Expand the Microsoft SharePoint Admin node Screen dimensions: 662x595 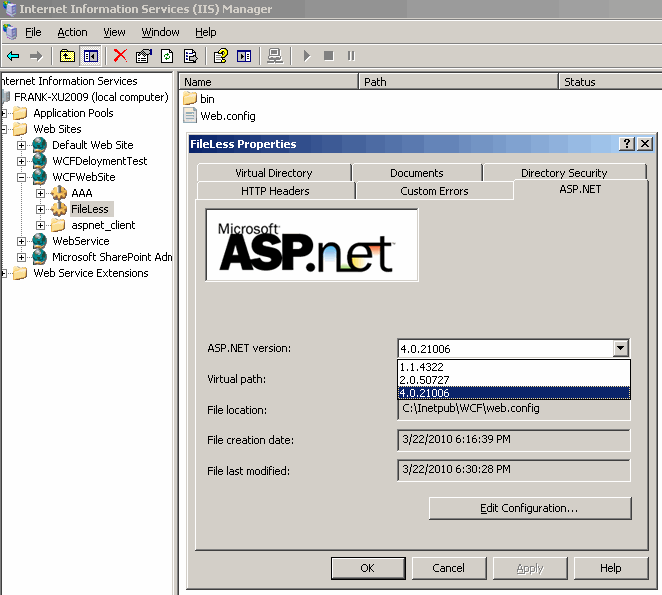pyautogui.click(x=21, y=257)
